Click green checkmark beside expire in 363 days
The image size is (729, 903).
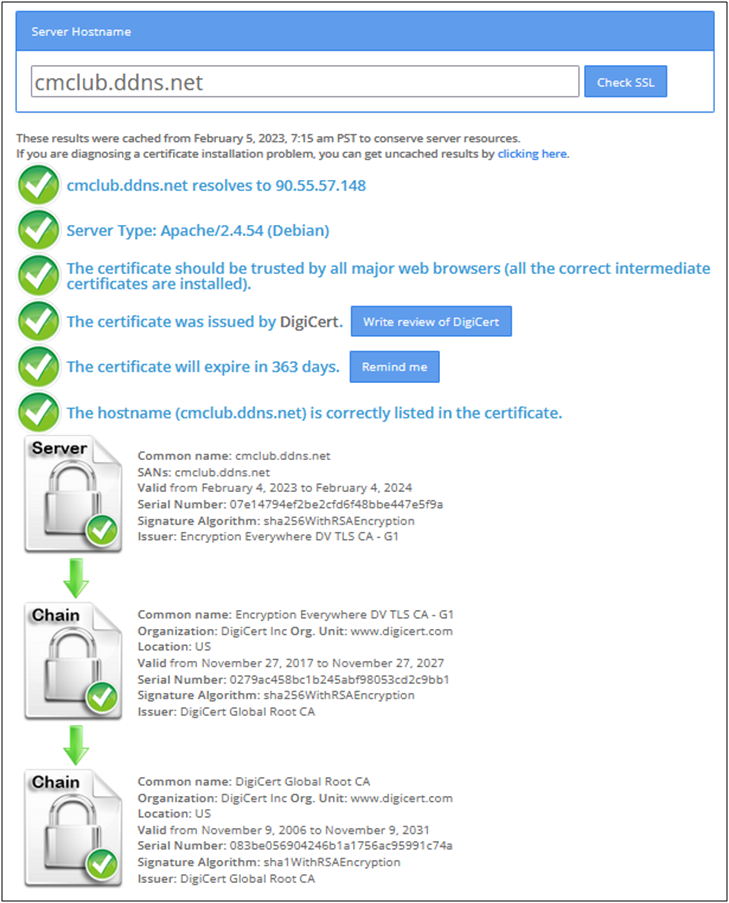click(x=39, y=367)
